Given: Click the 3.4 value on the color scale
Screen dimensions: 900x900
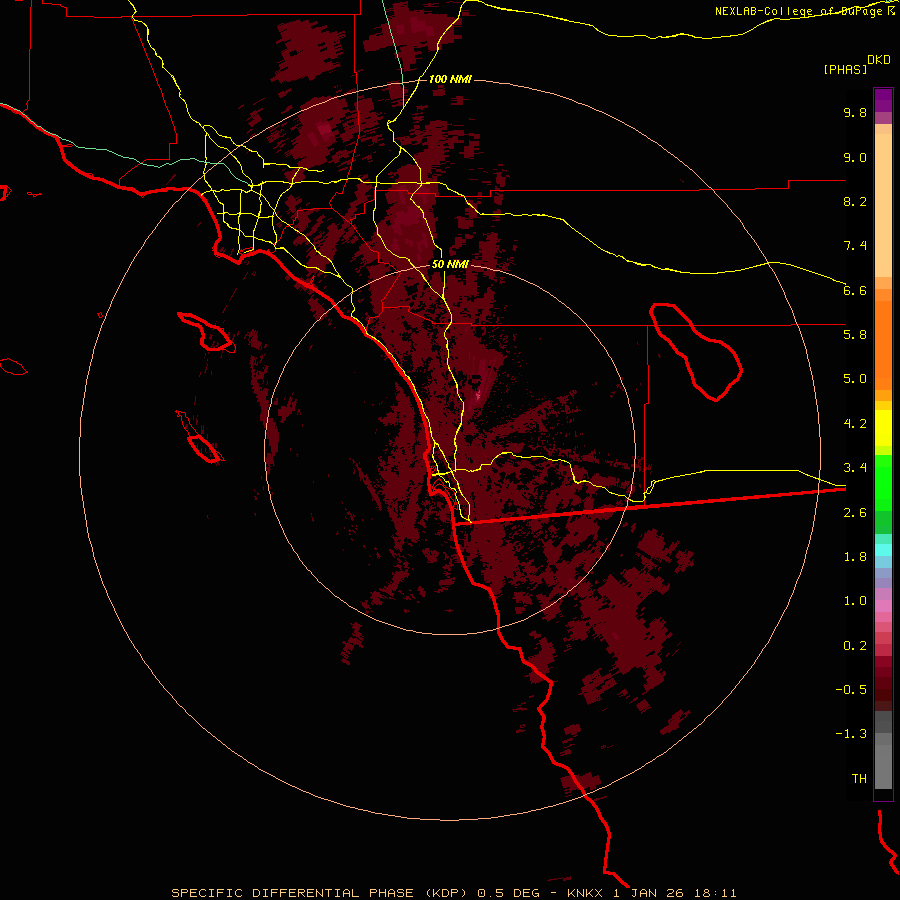Looking at the screenshot, I should (x=855, y=468).
